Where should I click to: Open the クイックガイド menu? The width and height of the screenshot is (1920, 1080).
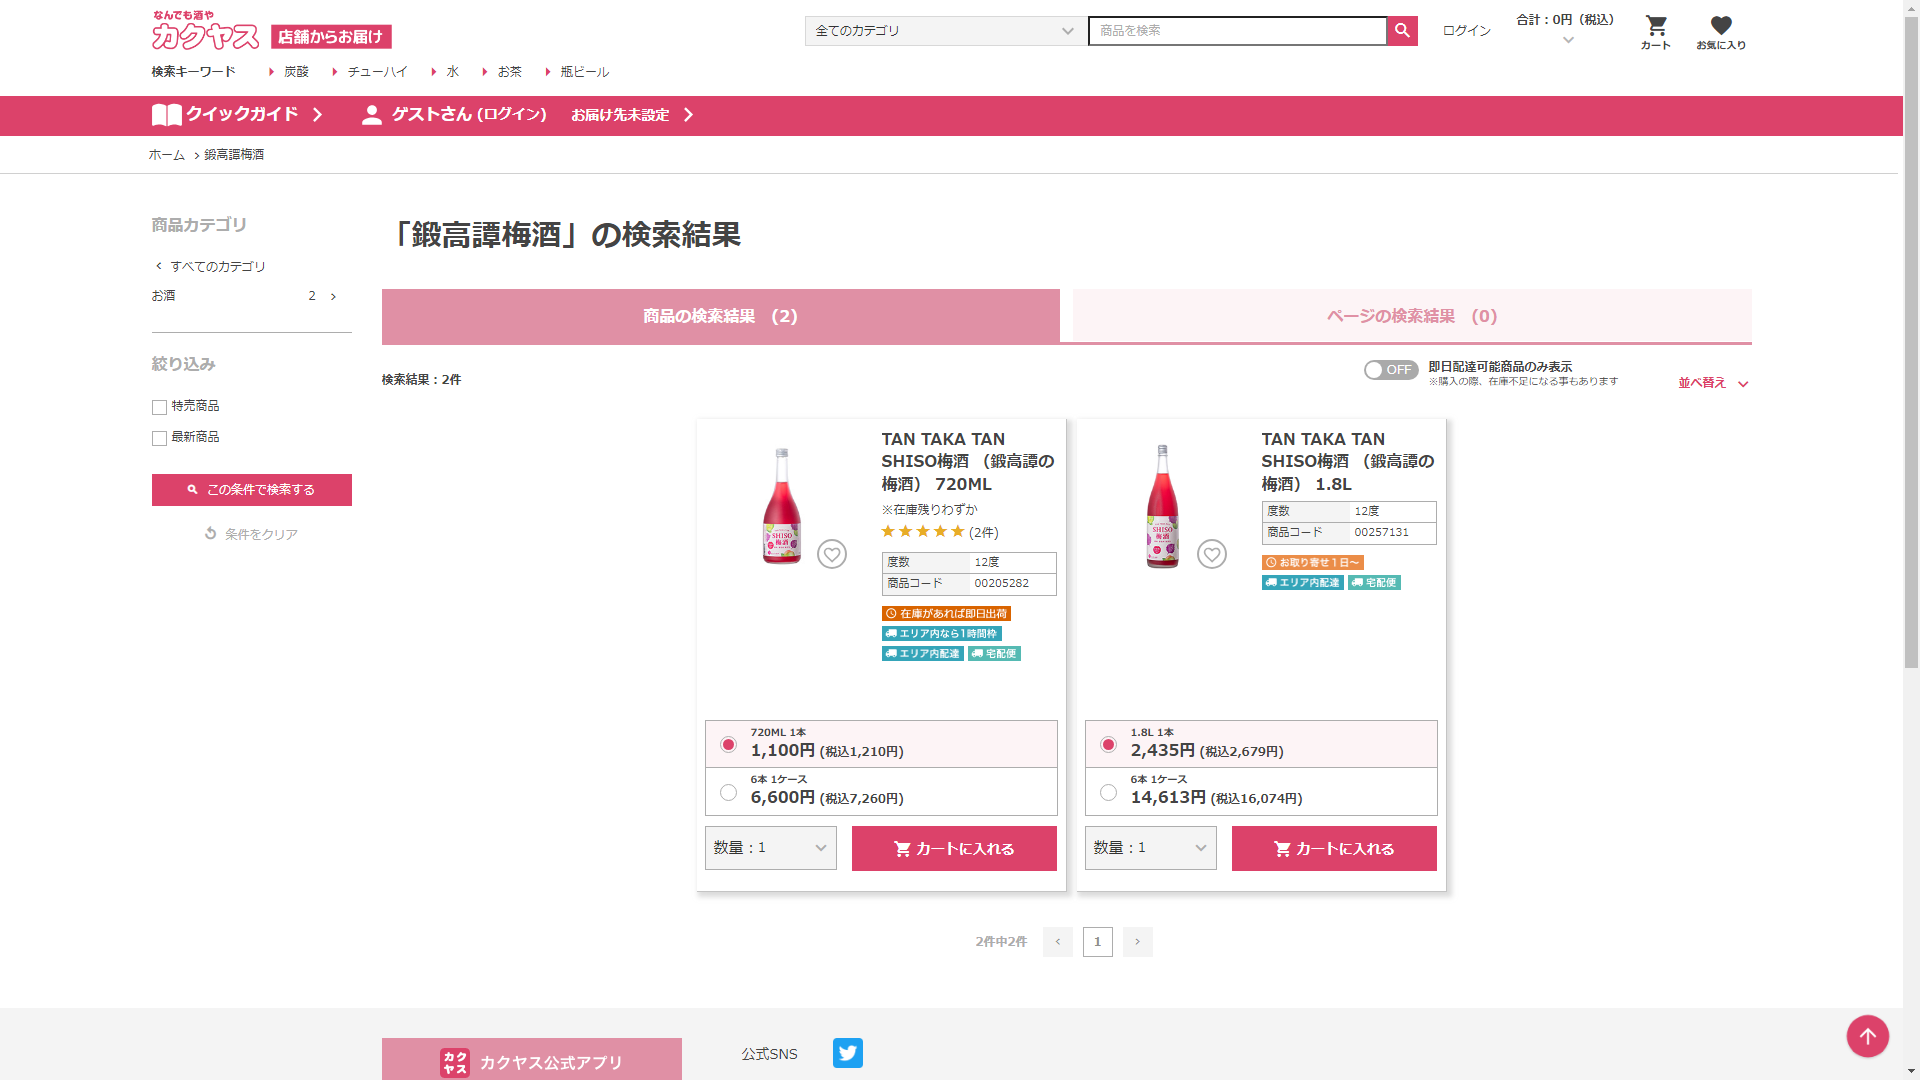[x=238, y=115]
